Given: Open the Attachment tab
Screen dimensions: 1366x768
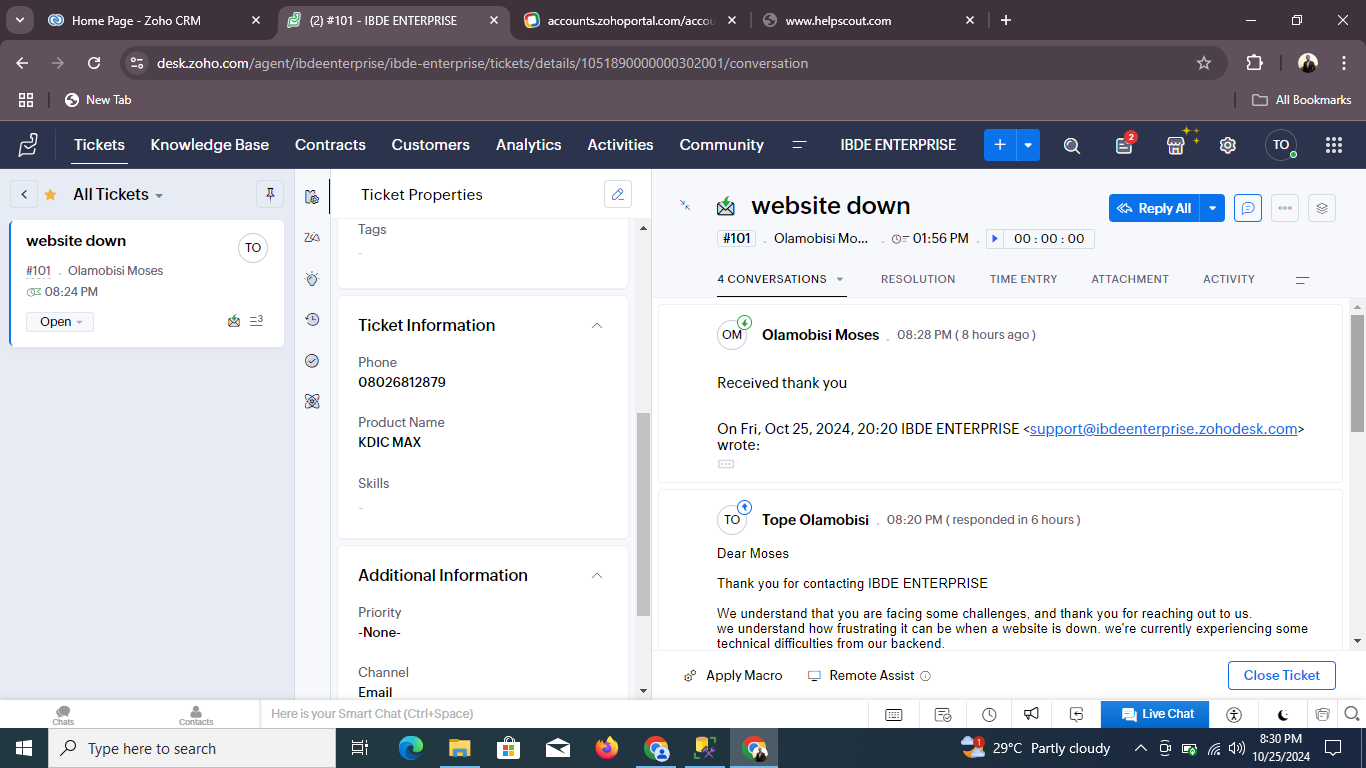Looking at the screenshot, I should coord(1130,279).
